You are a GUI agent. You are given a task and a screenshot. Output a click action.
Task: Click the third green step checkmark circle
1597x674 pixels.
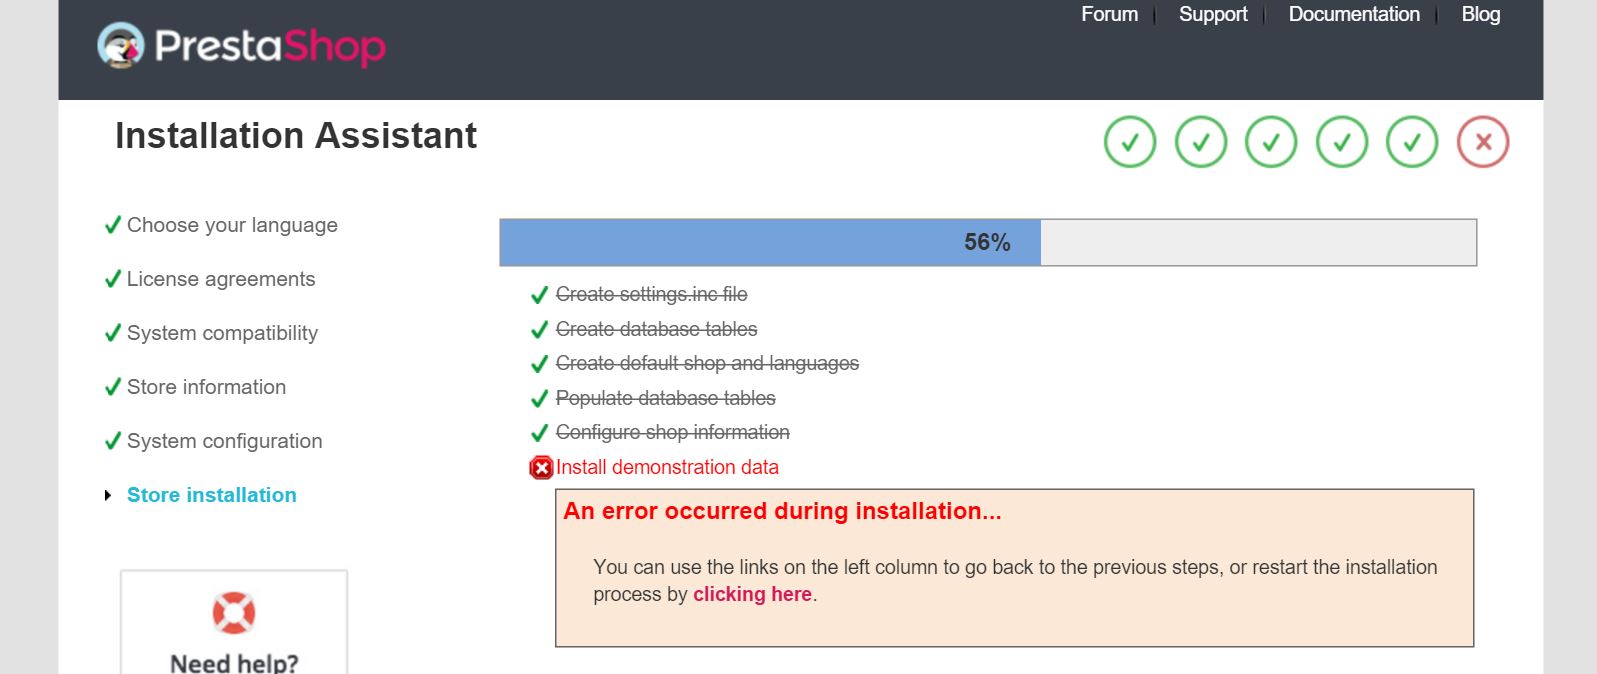(x=1271, y=142)
